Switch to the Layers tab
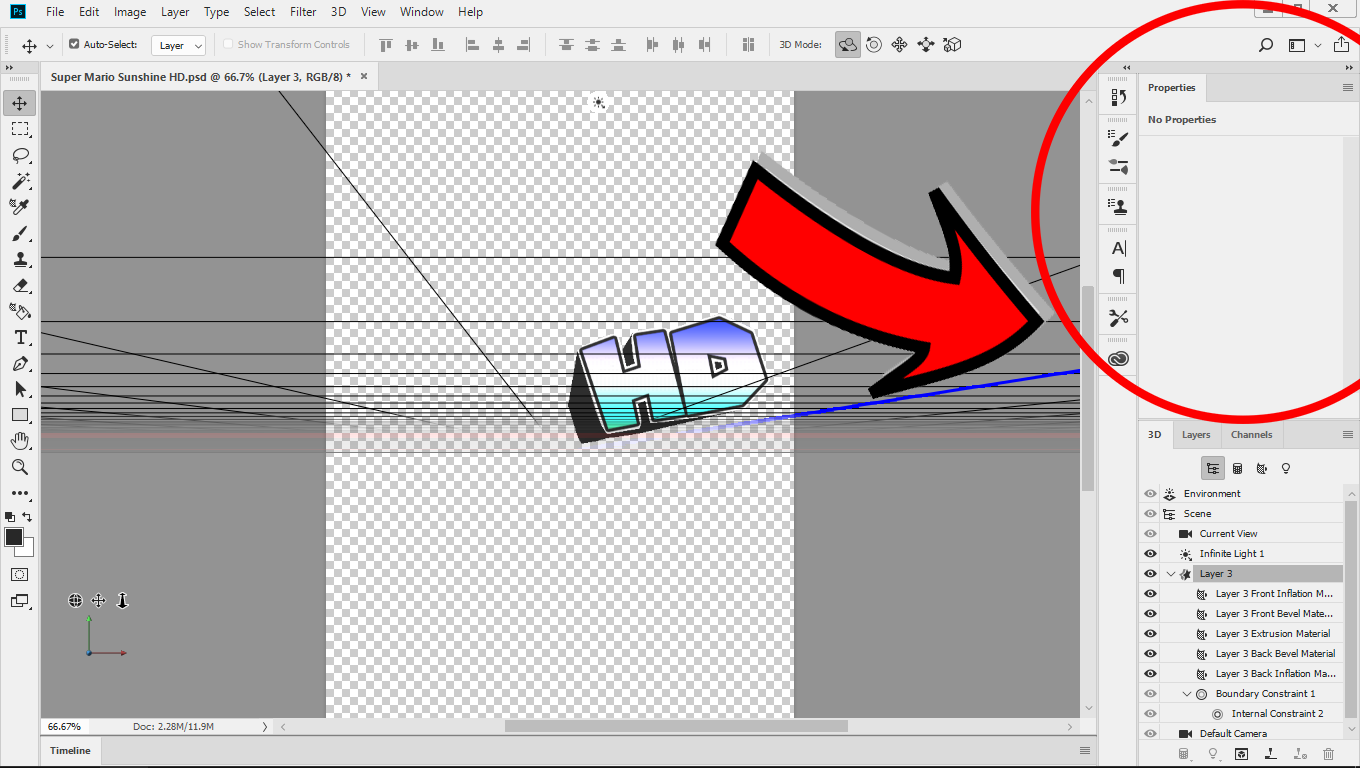This screenshot has height=768, width=1360. click(x=1196, y=435)
